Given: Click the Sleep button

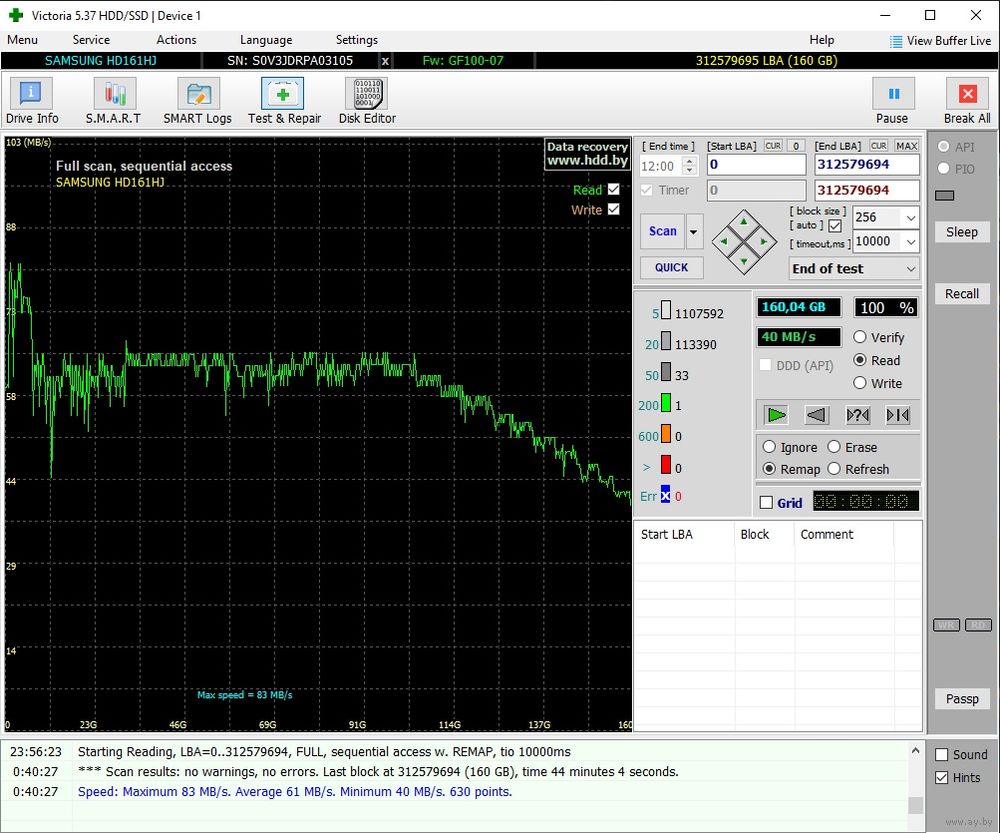Looking at the screenshot, I should 962,232.
